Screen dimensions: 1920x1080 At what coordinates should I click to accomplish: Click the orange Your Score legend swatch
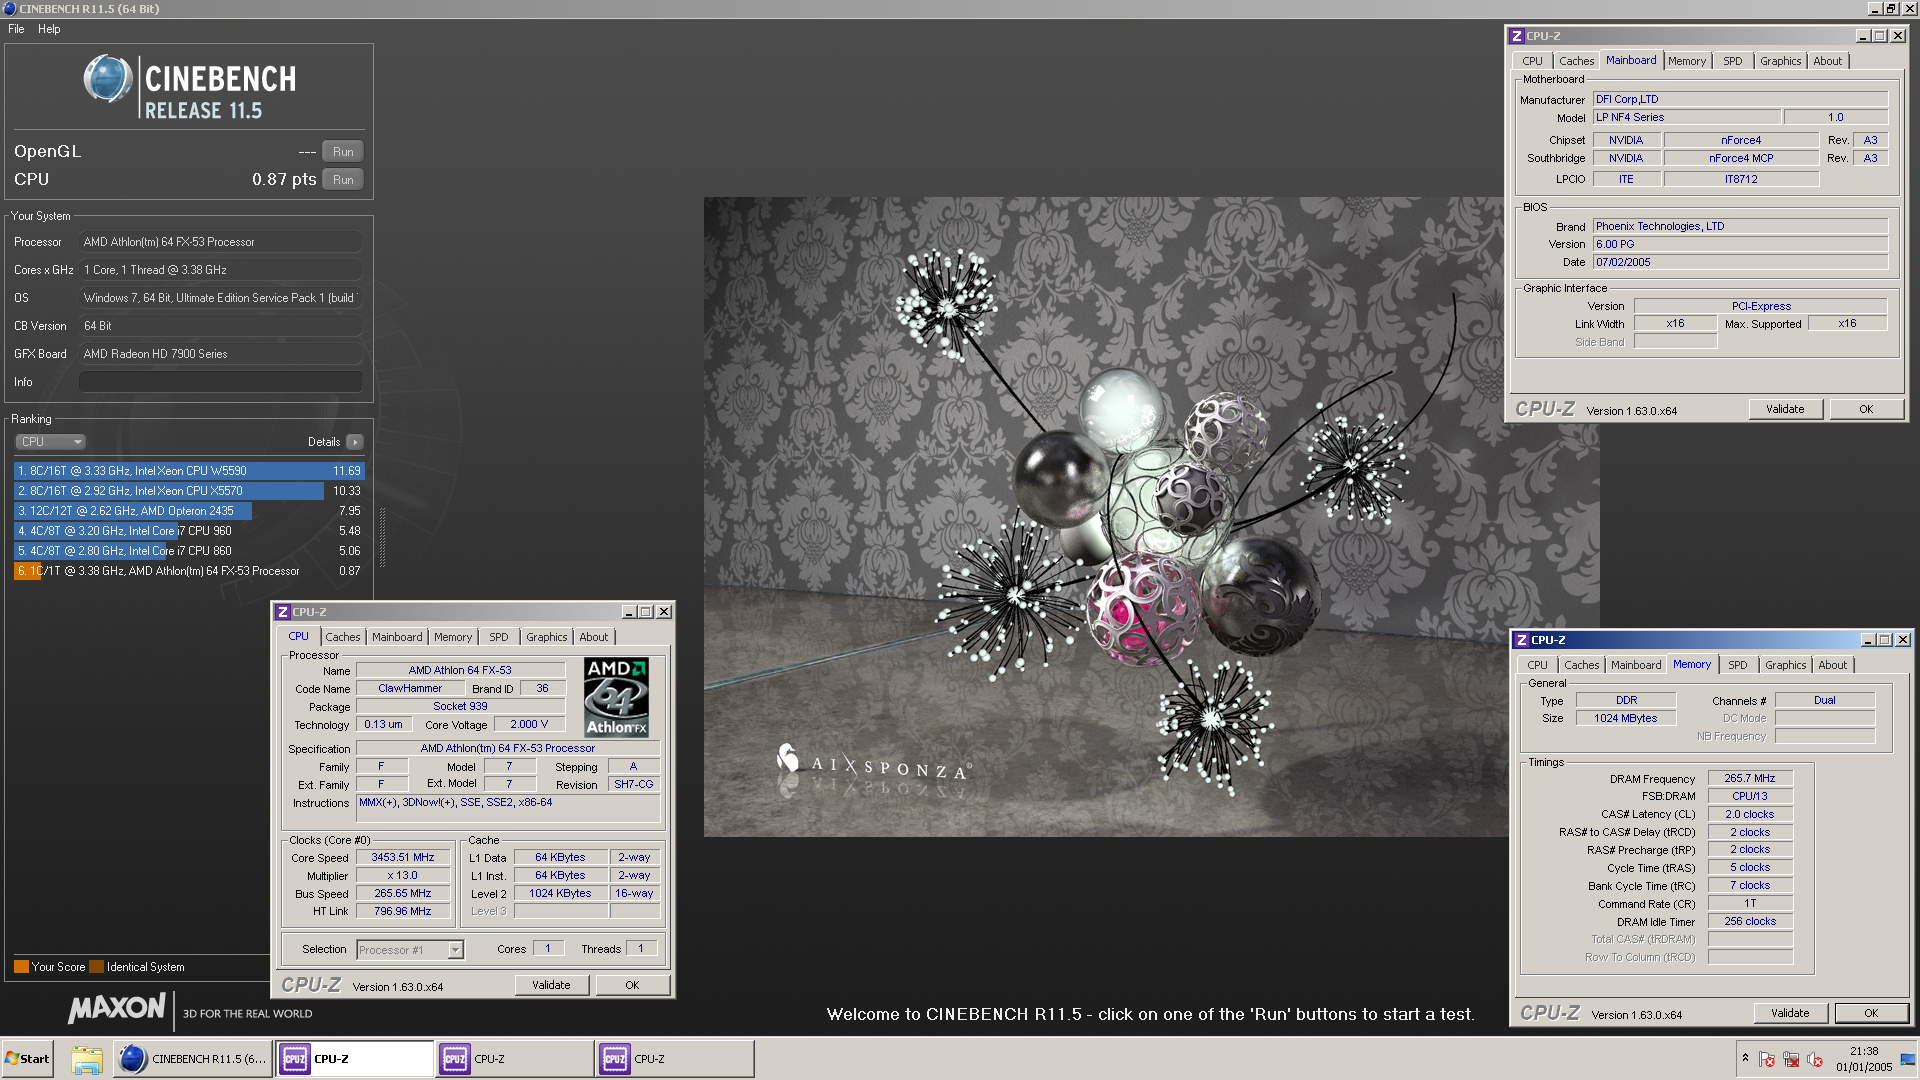(x=21, y=967)
